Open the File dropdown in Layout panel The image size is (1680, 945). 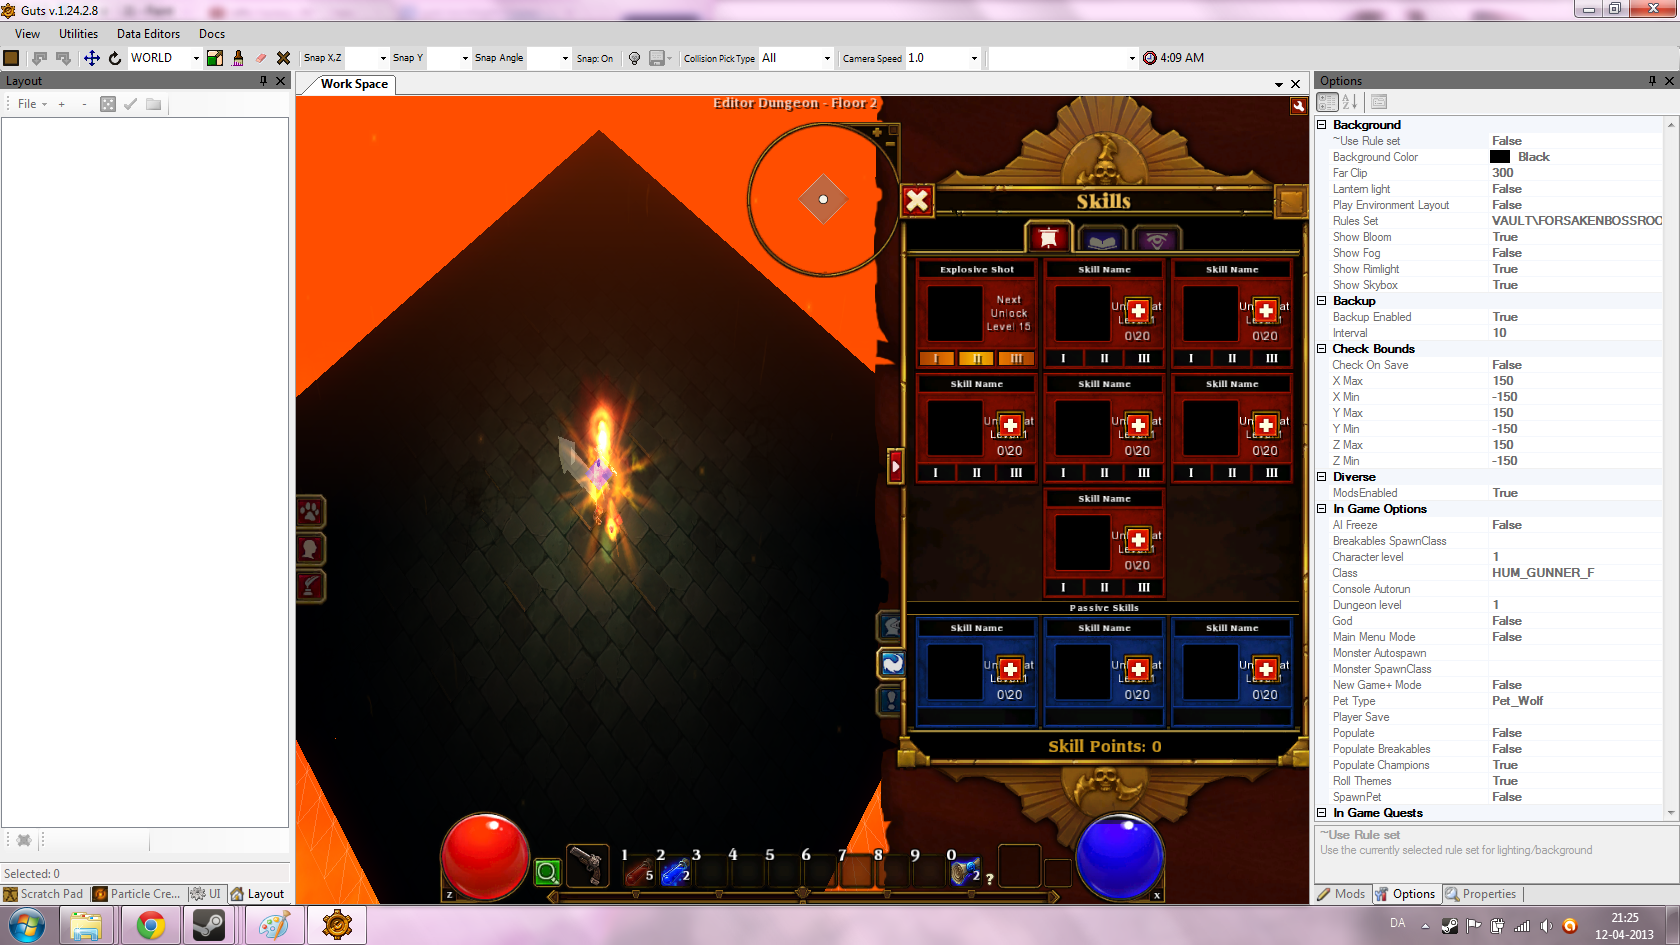point(32,104)
